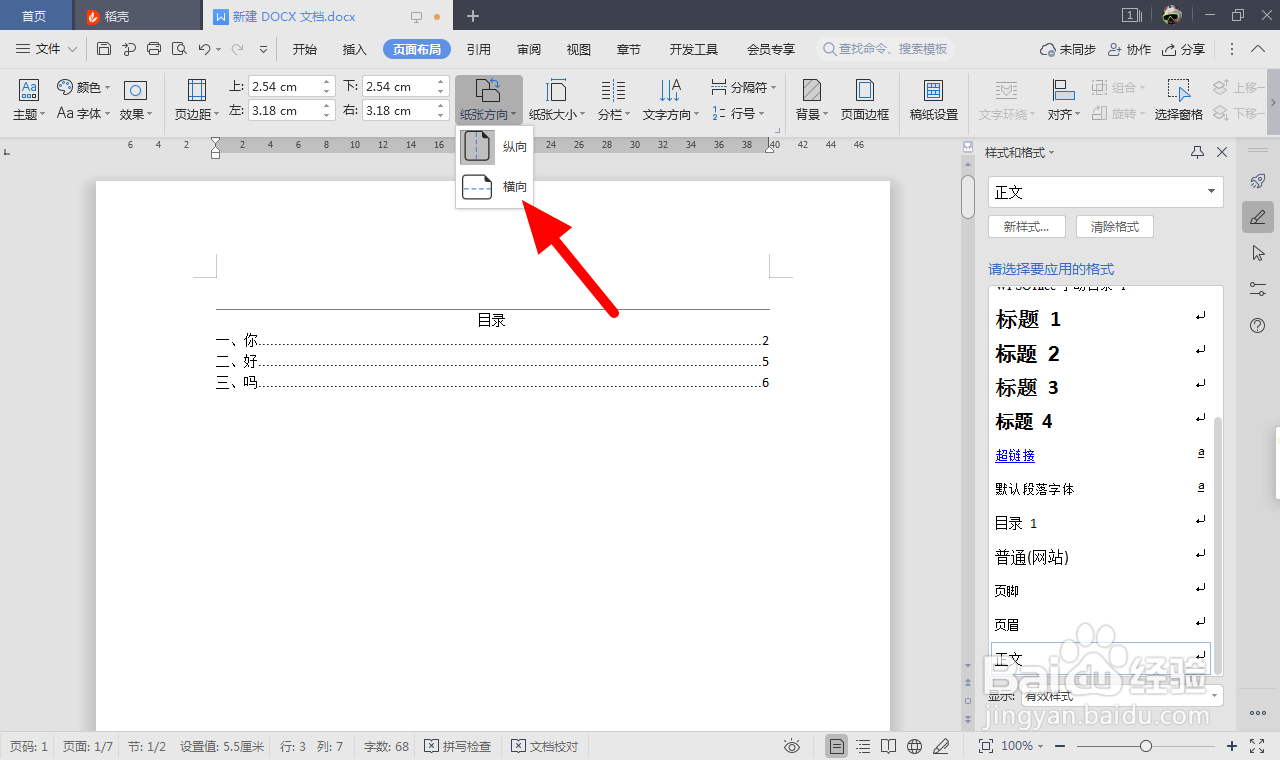
Task: Click the 清除格式 button
Action: pyautogui.click(x=1115, y=227)
